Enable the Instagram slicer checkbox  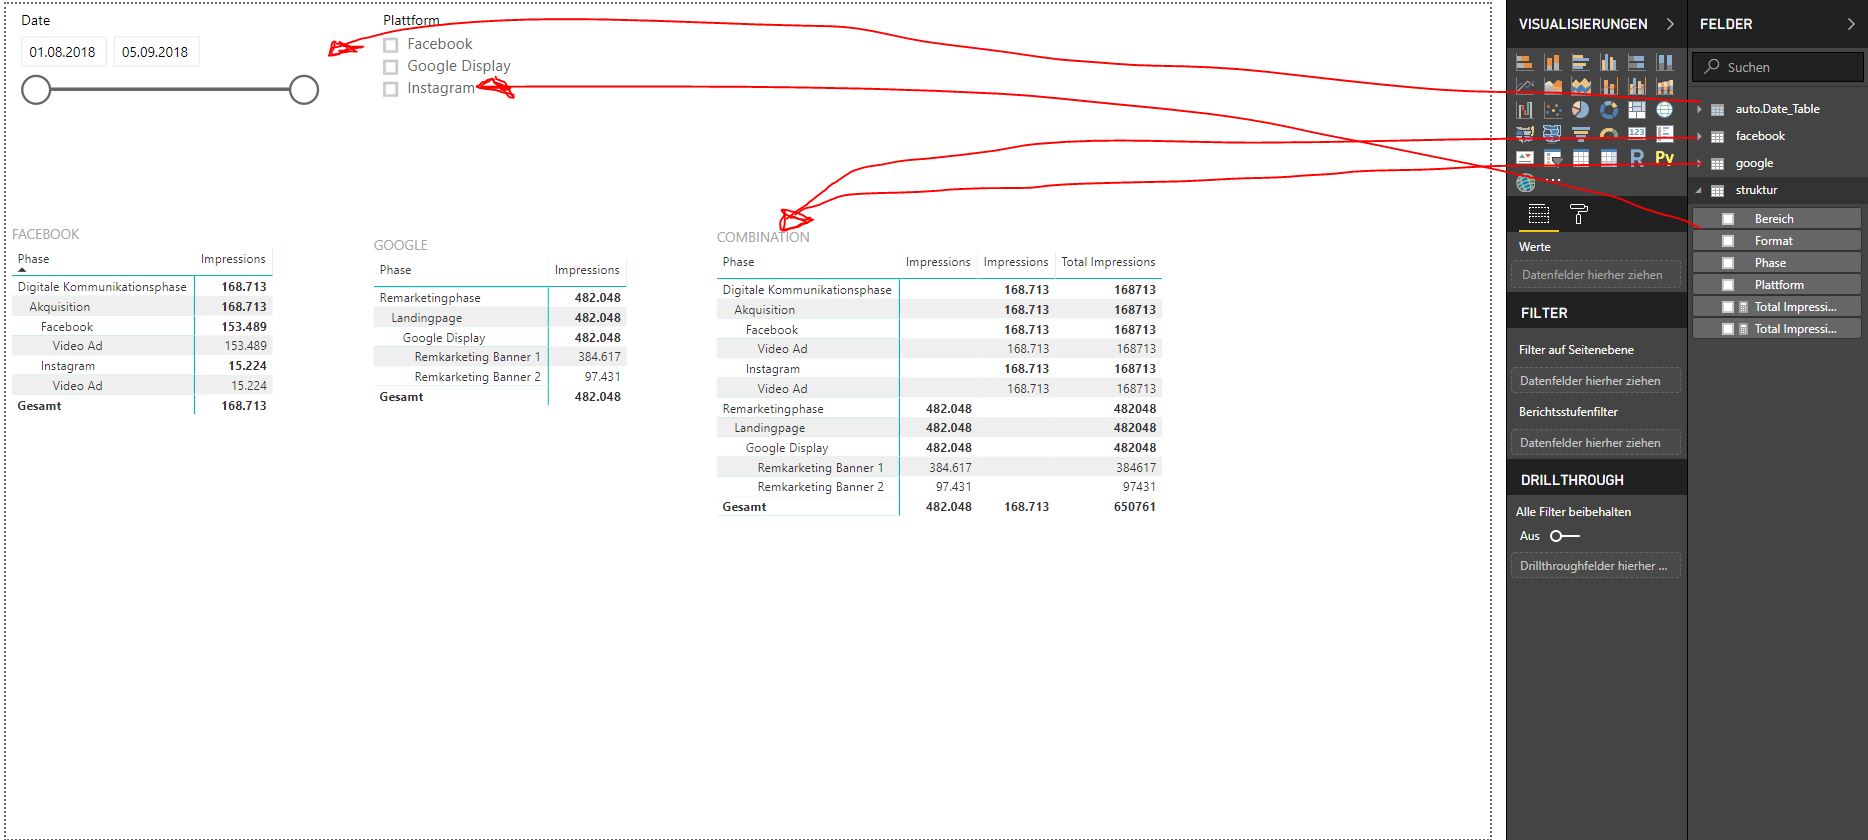[x=391, y=89]
